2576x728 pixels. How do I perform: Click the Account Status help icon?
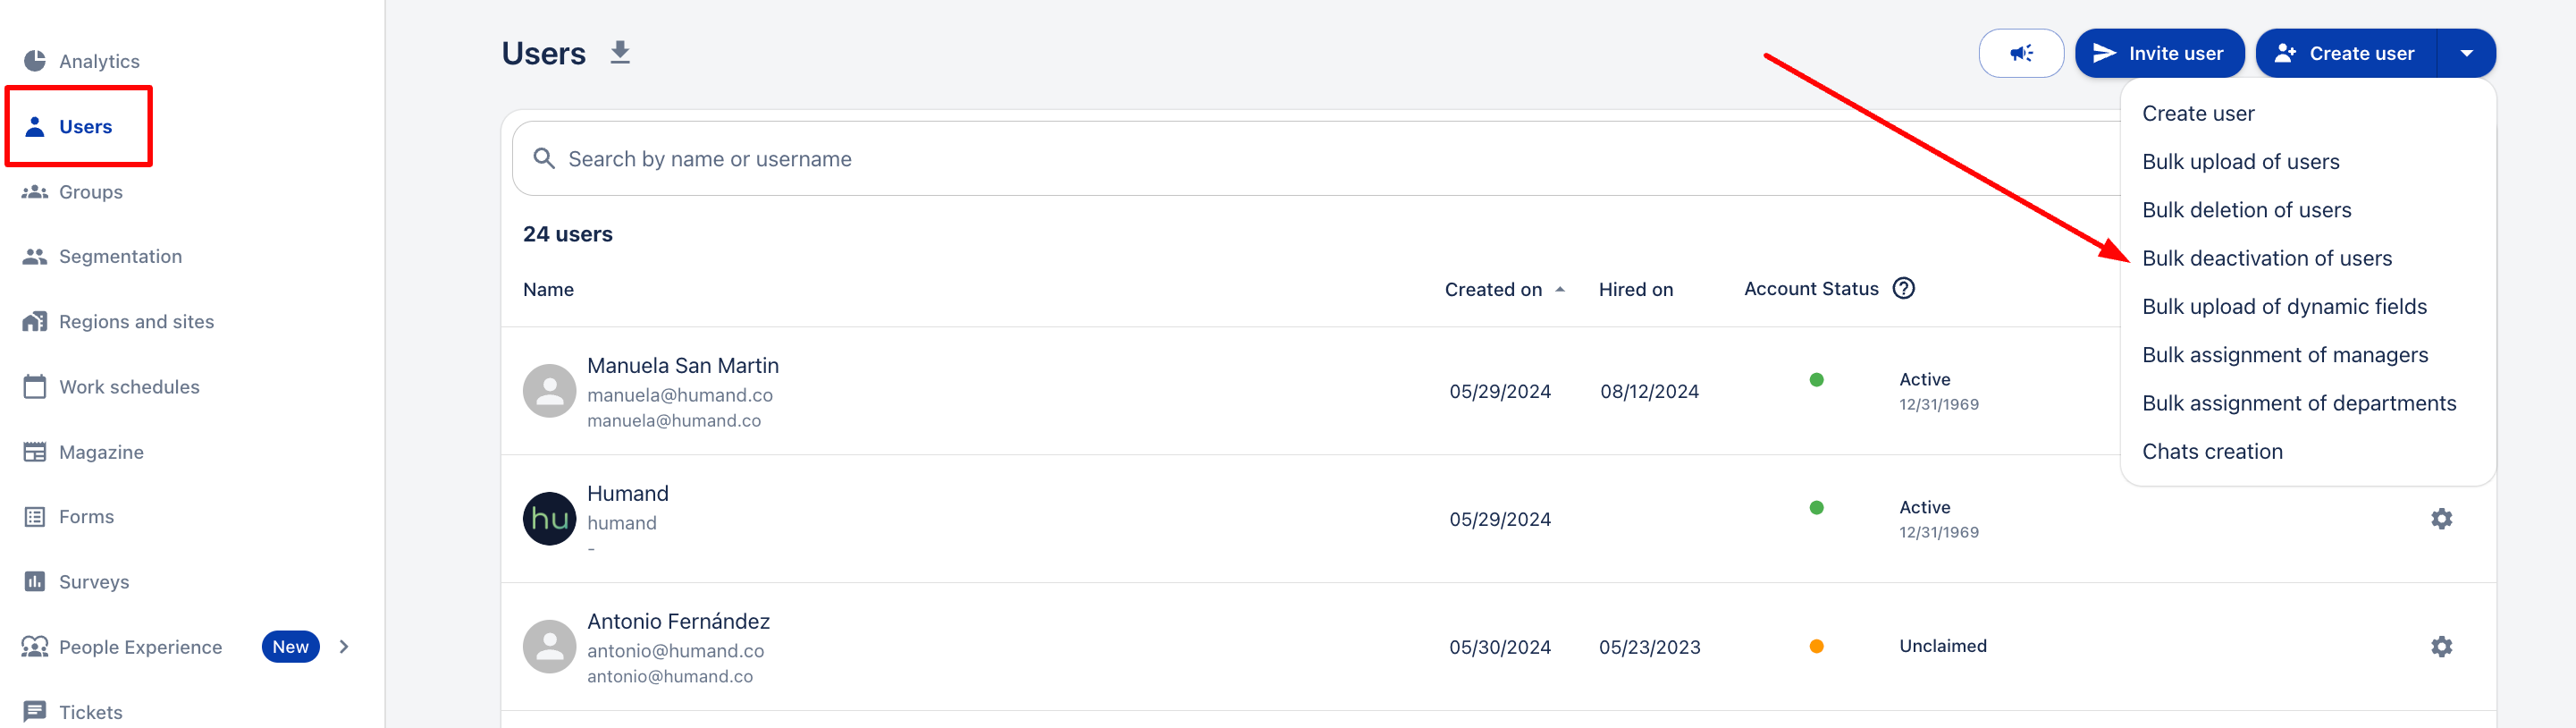1904,289
